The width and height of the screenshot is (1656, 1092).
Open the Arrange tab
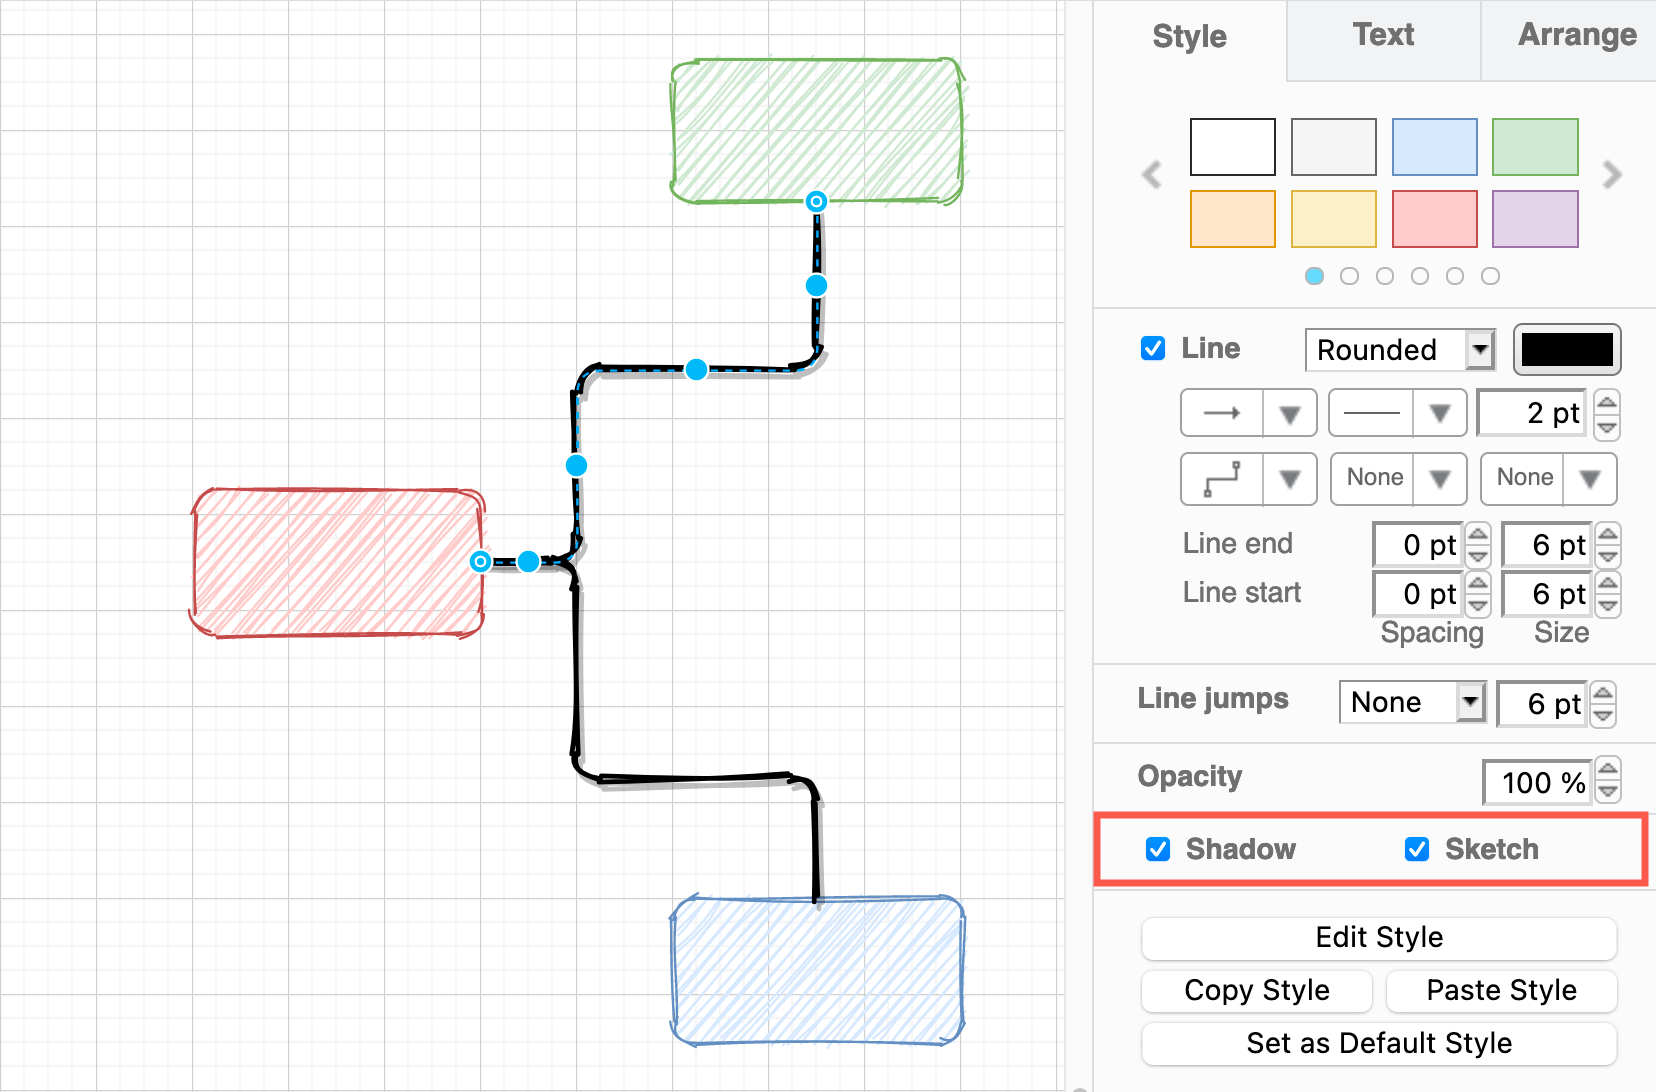(x=1578, y=35)
